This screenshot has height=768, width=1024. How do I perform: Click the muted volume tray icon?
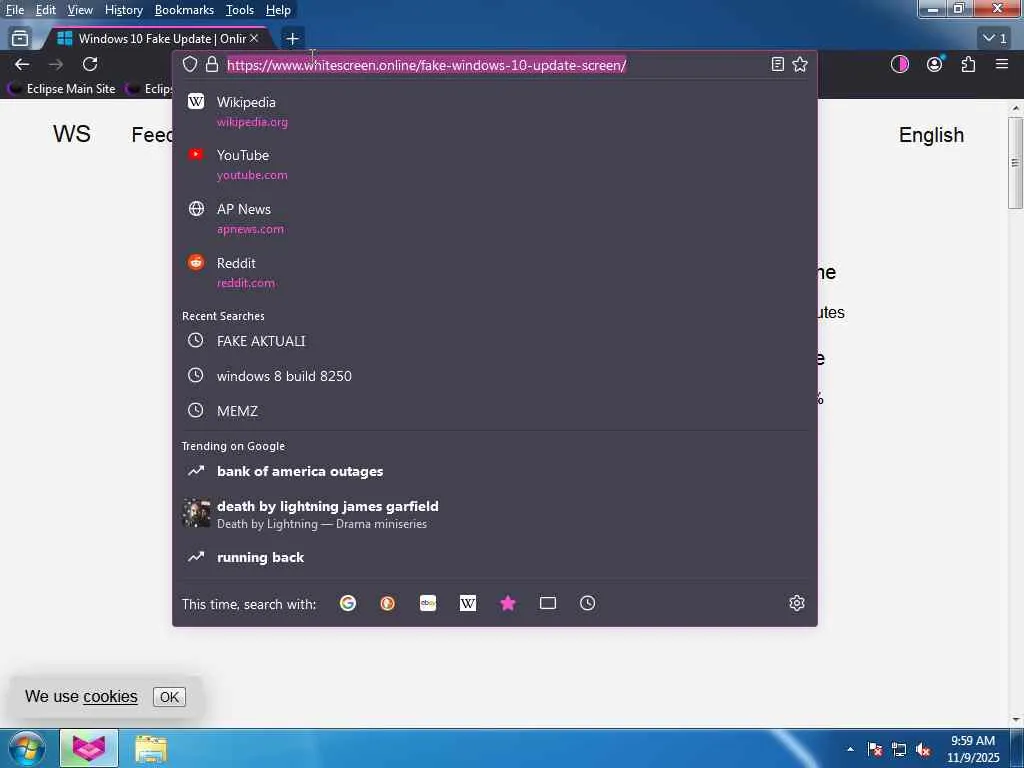click(923, 750)
